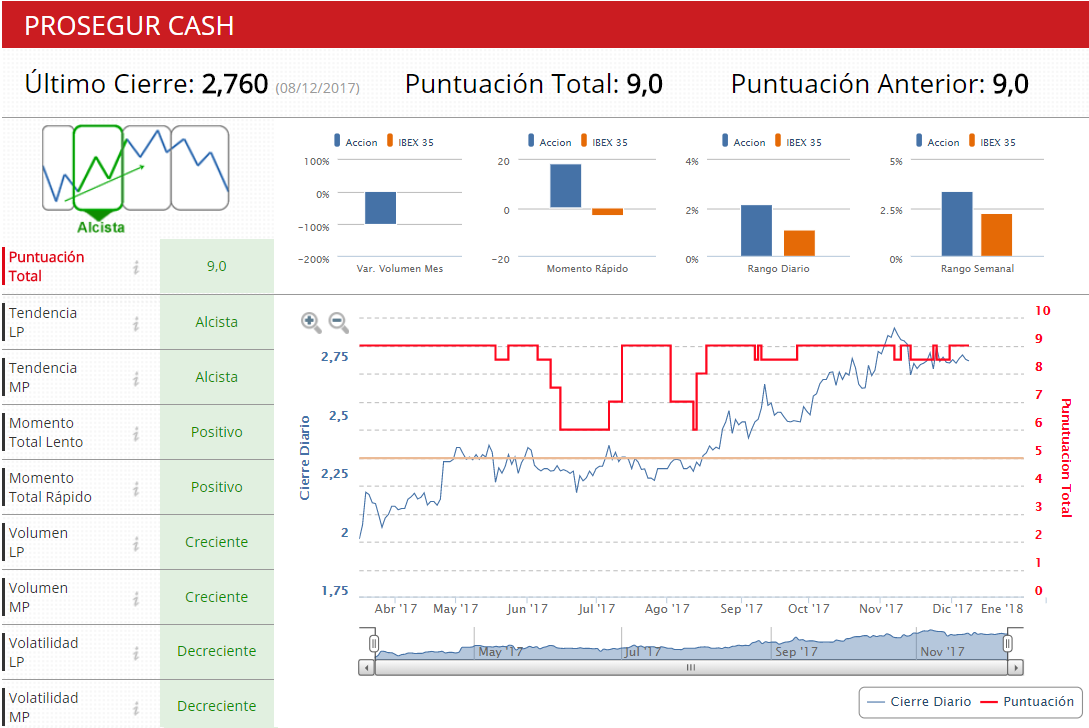Click Positivo value for Momento Total Rápido
This screenshot has width=1089, height=728.
217,487
